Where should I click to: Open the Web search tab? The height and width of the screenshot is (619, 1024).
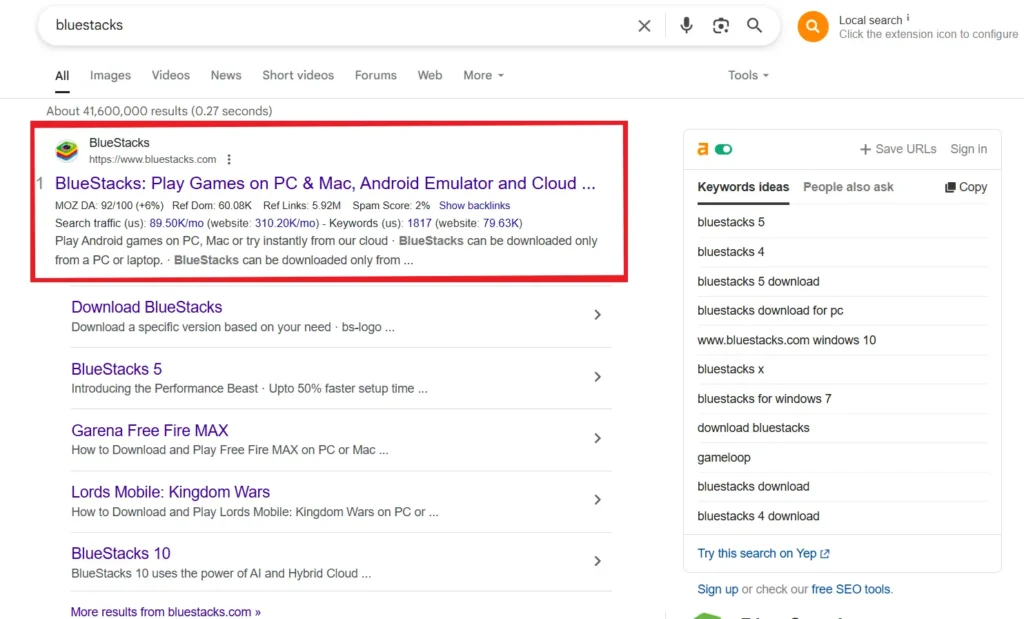click(430, 76)
